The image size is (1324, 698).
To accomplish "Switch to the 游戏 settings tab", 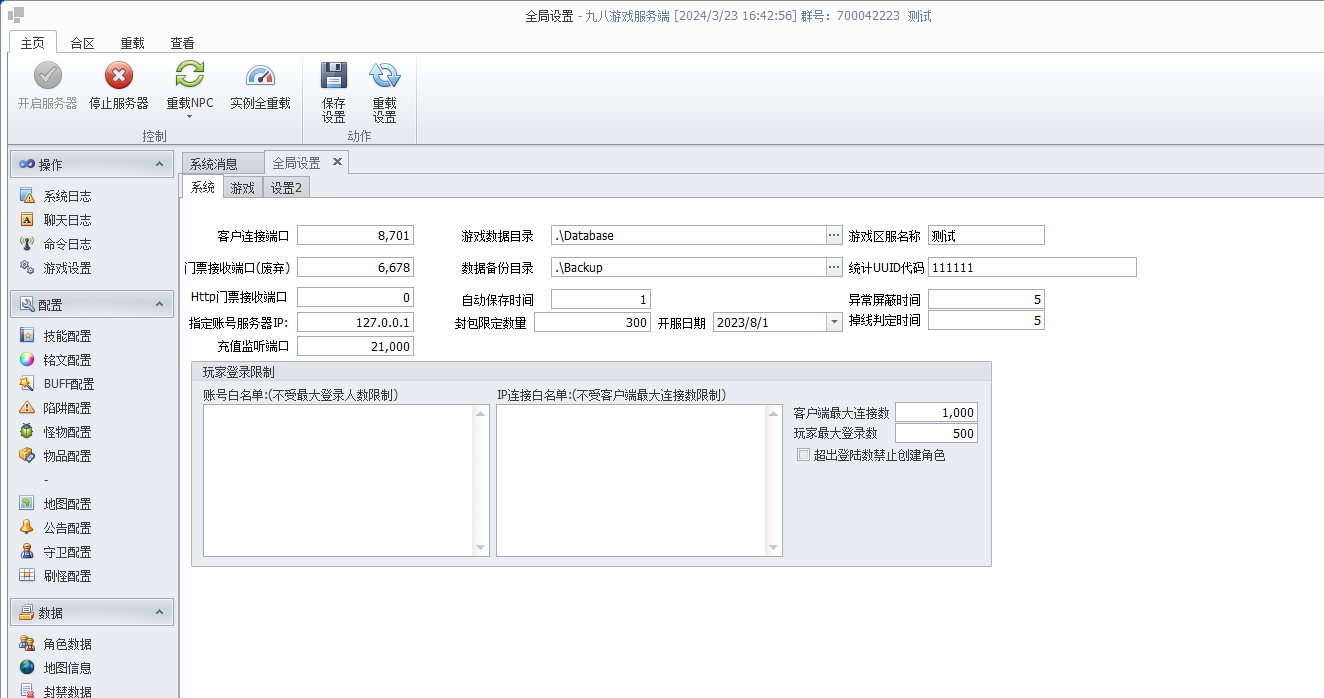I will [242, 187].
